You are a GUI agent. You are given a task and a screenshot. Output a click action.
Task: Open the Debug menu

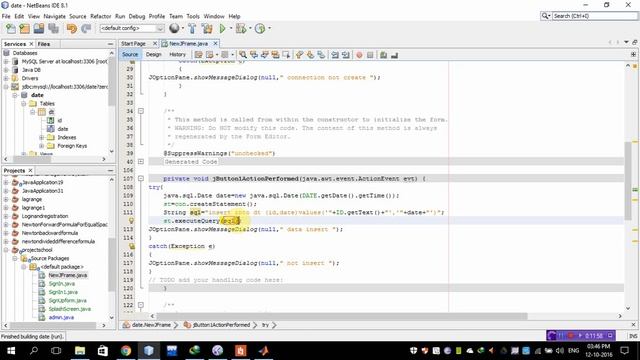click(137, 16)
